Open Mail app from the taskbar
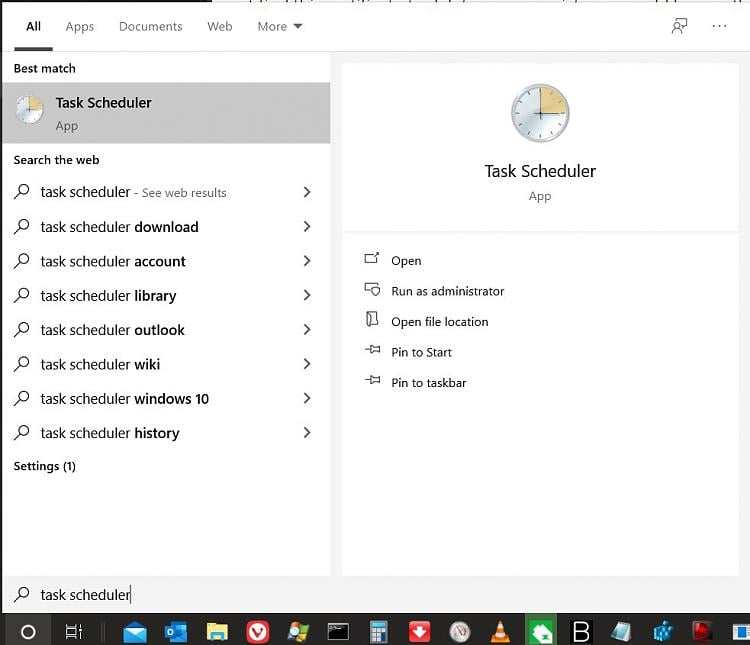Viewport: 750px width, 645px height. (134, 632)
